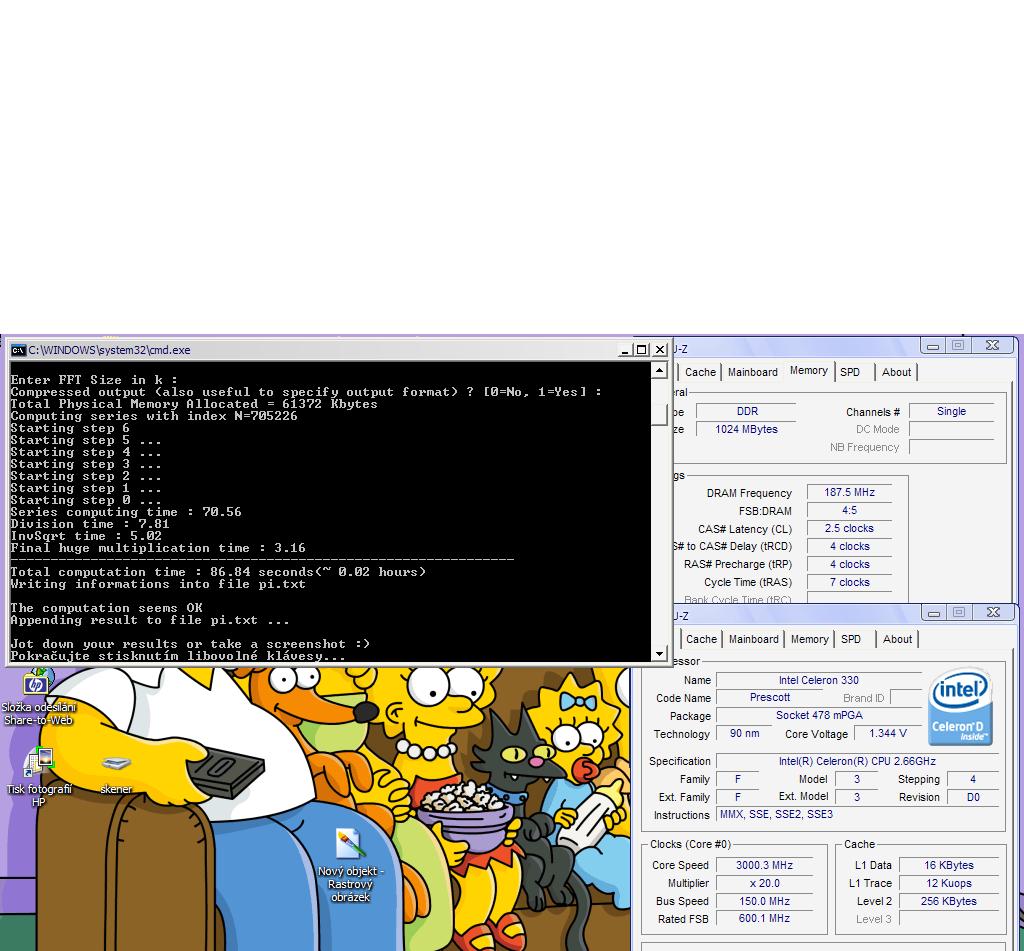Viewport: 1024px width, 951px height.
Task: Click the Rated FSB 600.1 MHz value
Action: 764,918
